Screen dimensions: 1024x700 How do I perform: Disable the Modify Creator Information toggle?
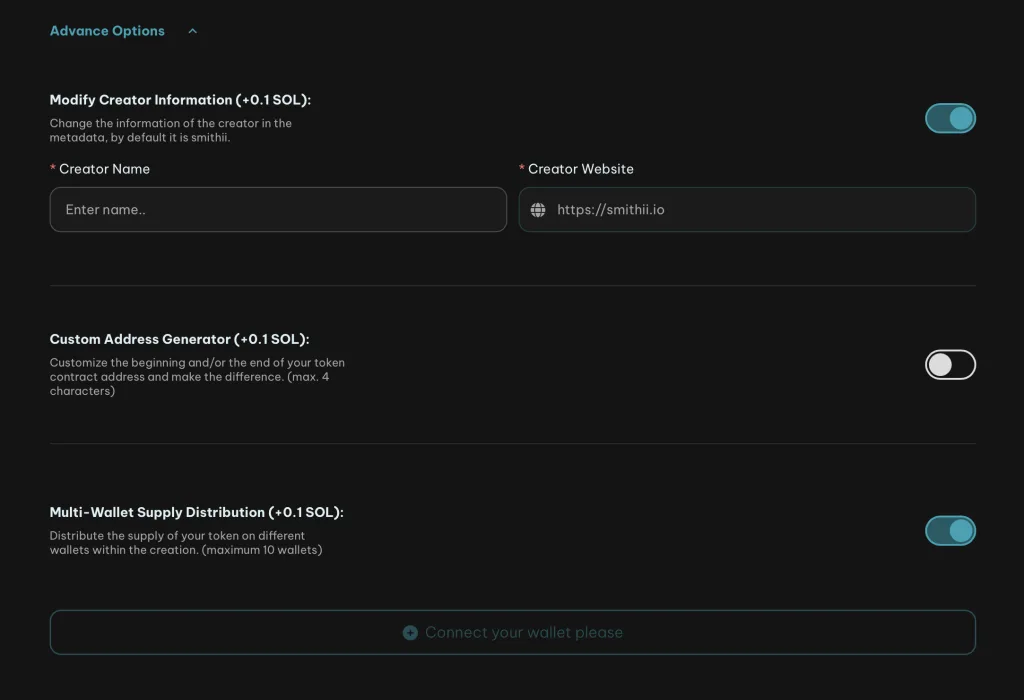pos(949,119)
